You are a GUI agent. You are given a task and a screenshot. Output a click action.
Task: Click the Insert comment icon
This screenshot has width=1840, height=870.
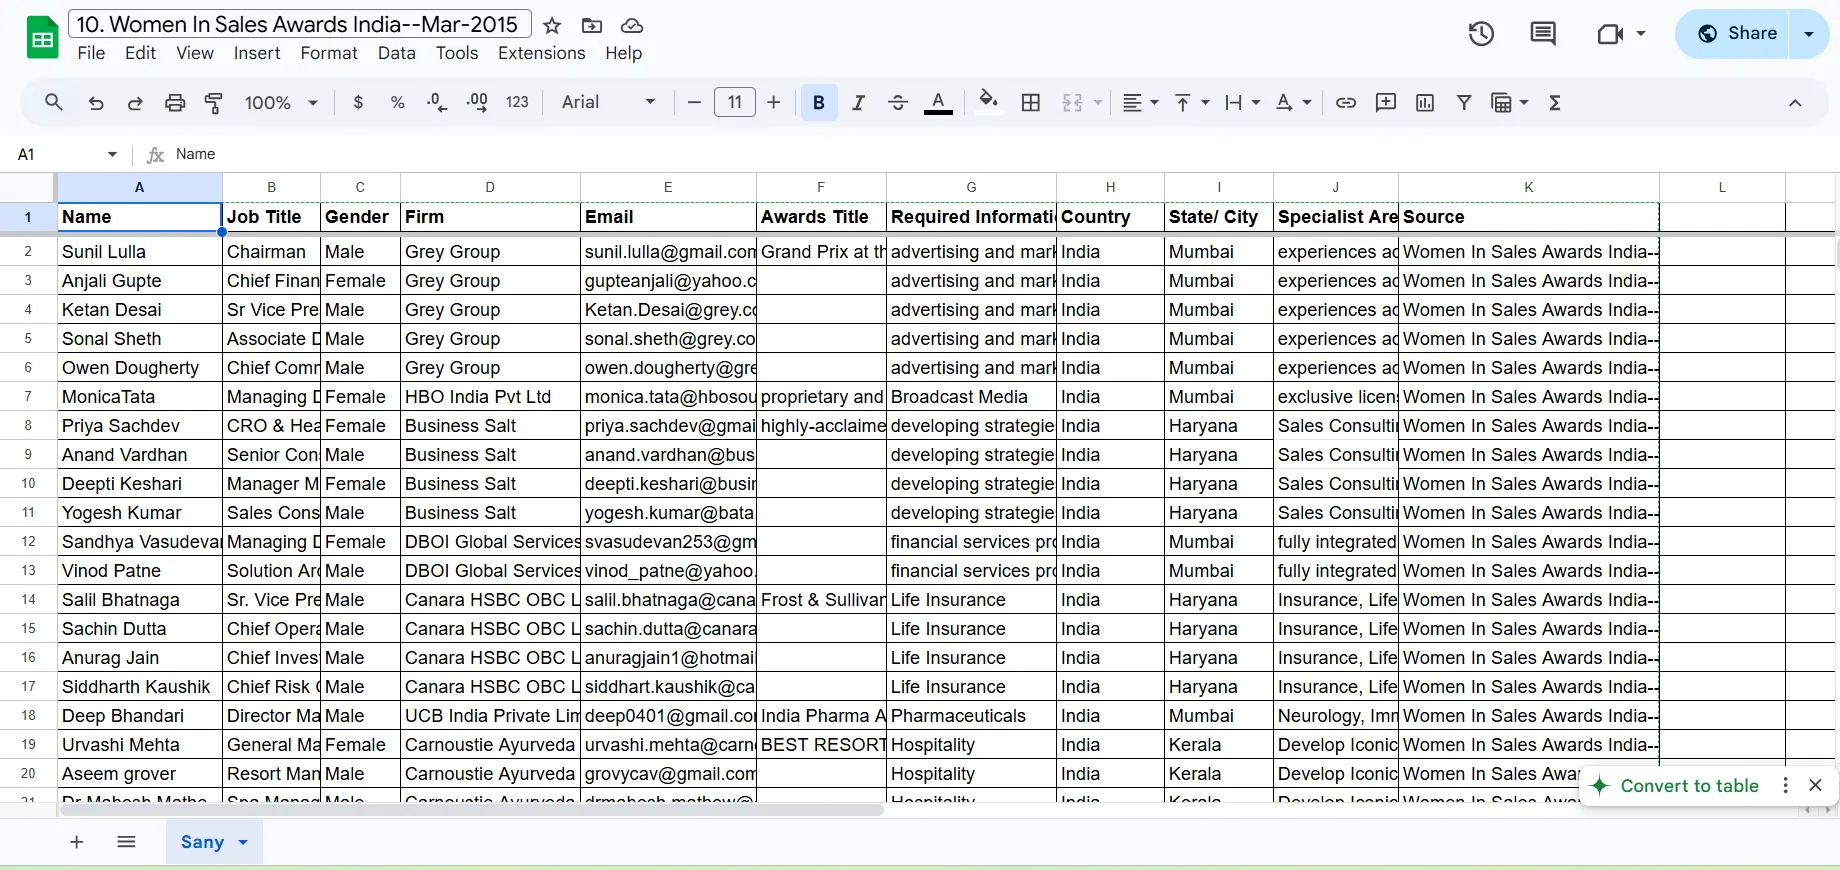[x=1386, y=102]
